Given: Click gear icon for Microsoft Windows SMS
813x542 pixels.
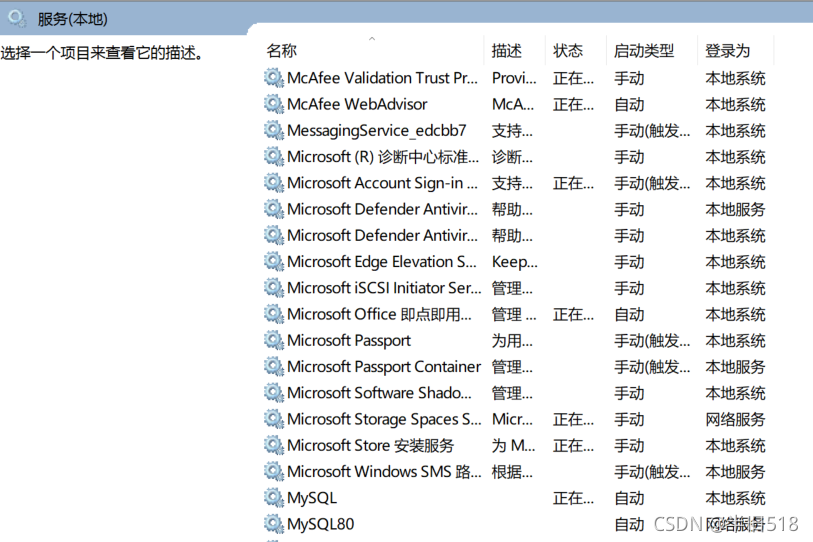Looking at the screenshot, I should coord(274,471).
